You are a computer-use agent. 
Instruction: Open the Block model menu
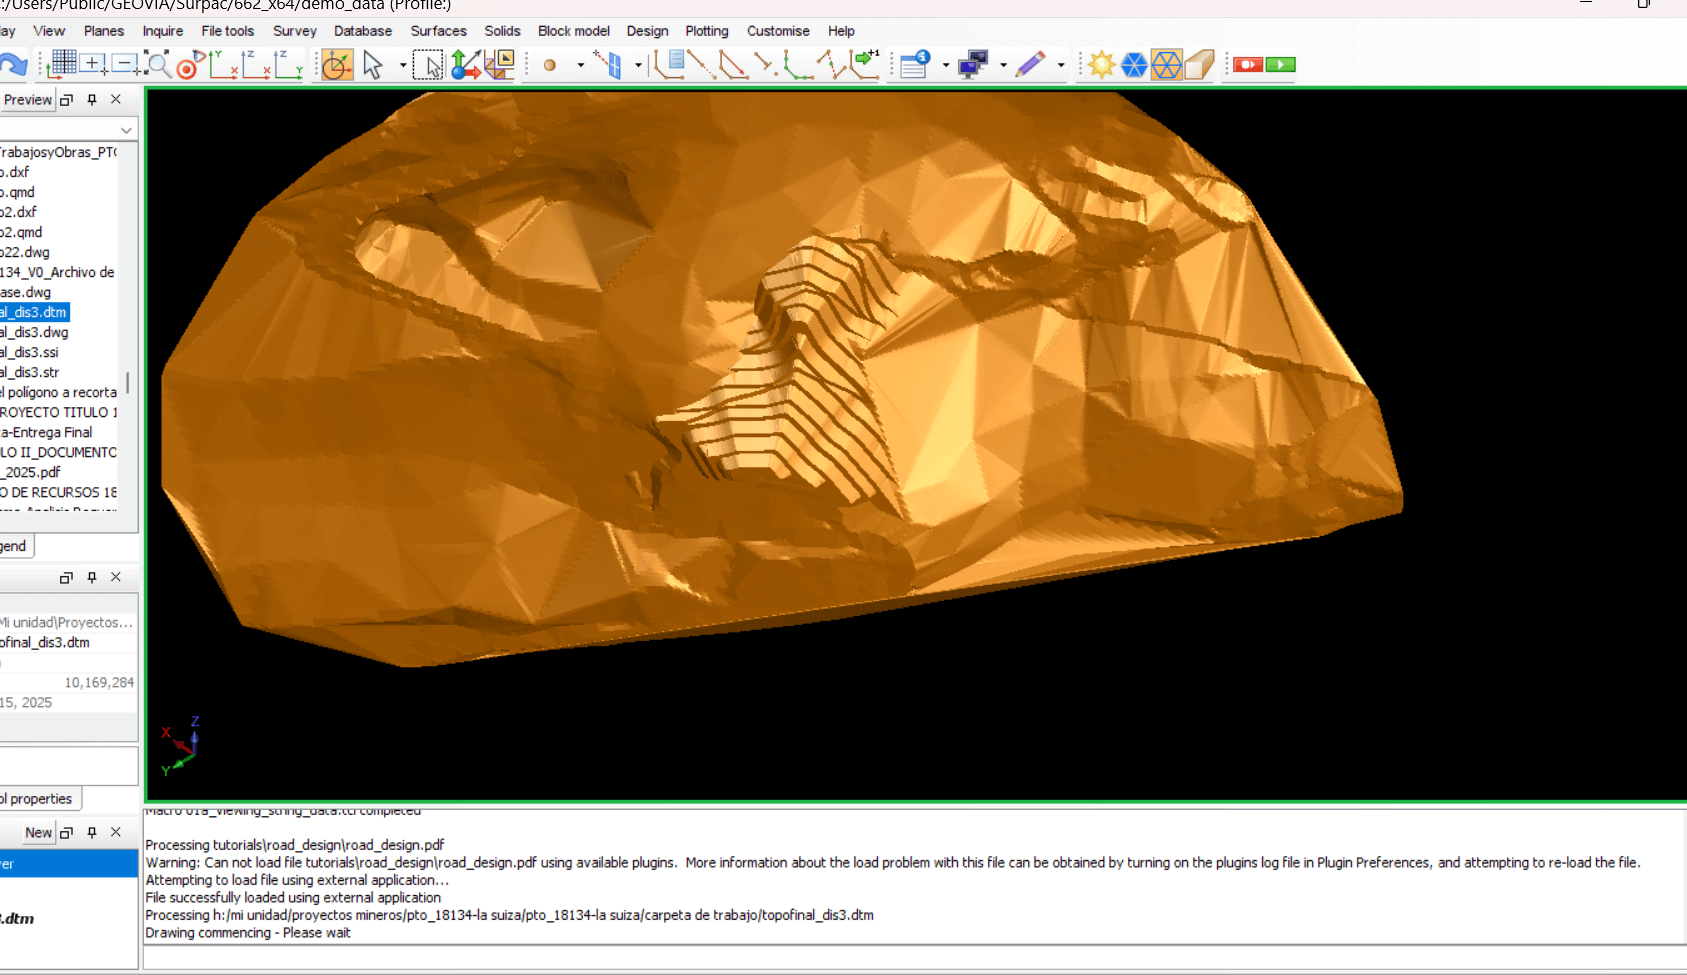pyautogui.click(x=573, y=31)
